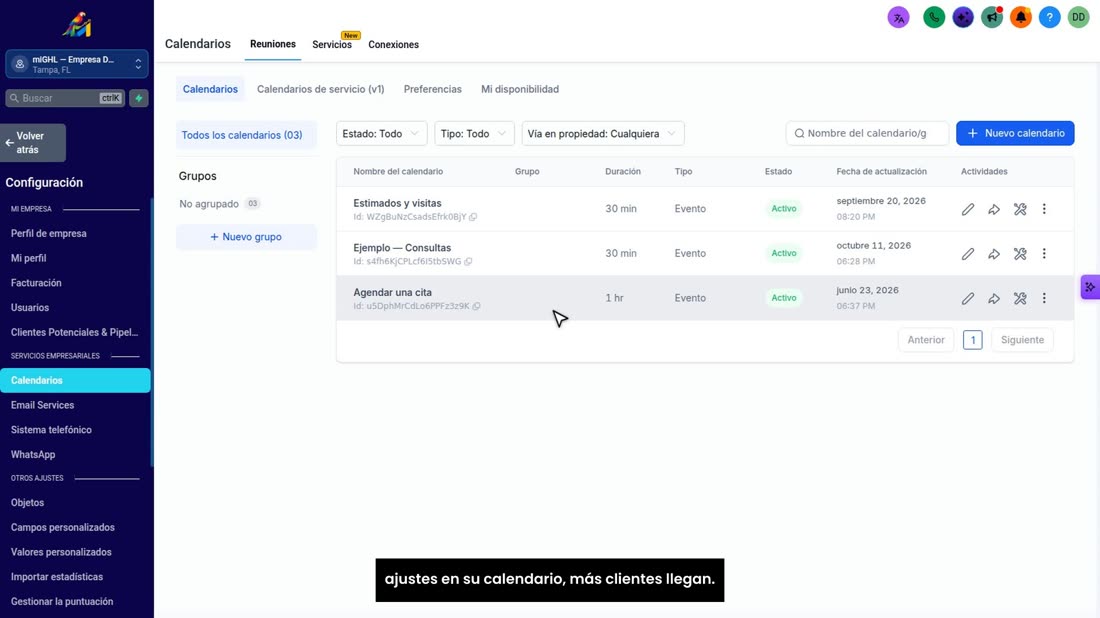Share the Ejemplo — Consultas calendar

[x=994, y=254]
